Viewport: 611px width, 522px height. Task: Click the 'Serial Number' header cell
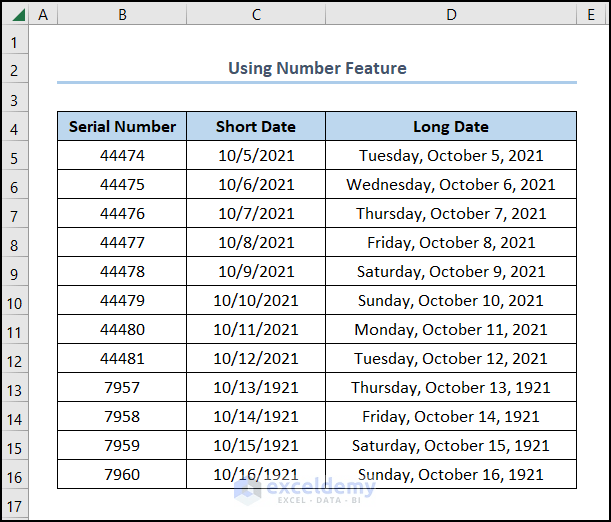(122, 126)
